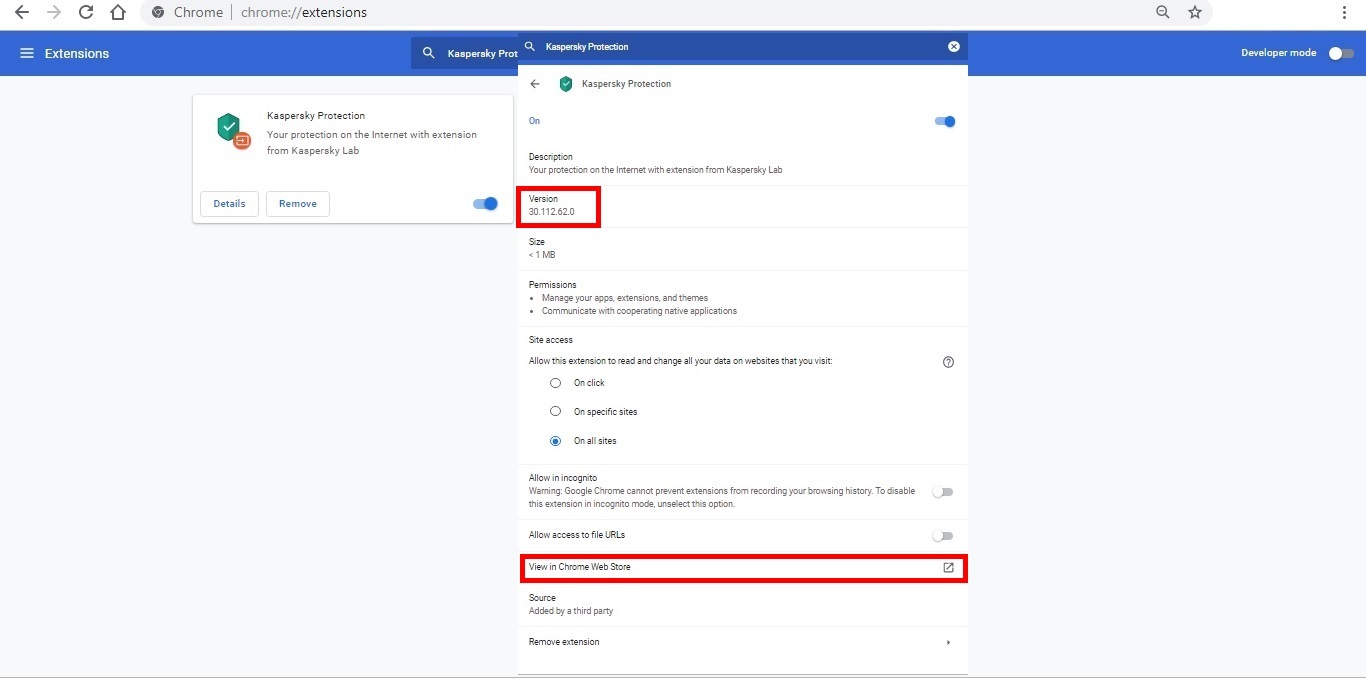Select On click site access
Viewport: 1366px width, 679px height.
556,383
